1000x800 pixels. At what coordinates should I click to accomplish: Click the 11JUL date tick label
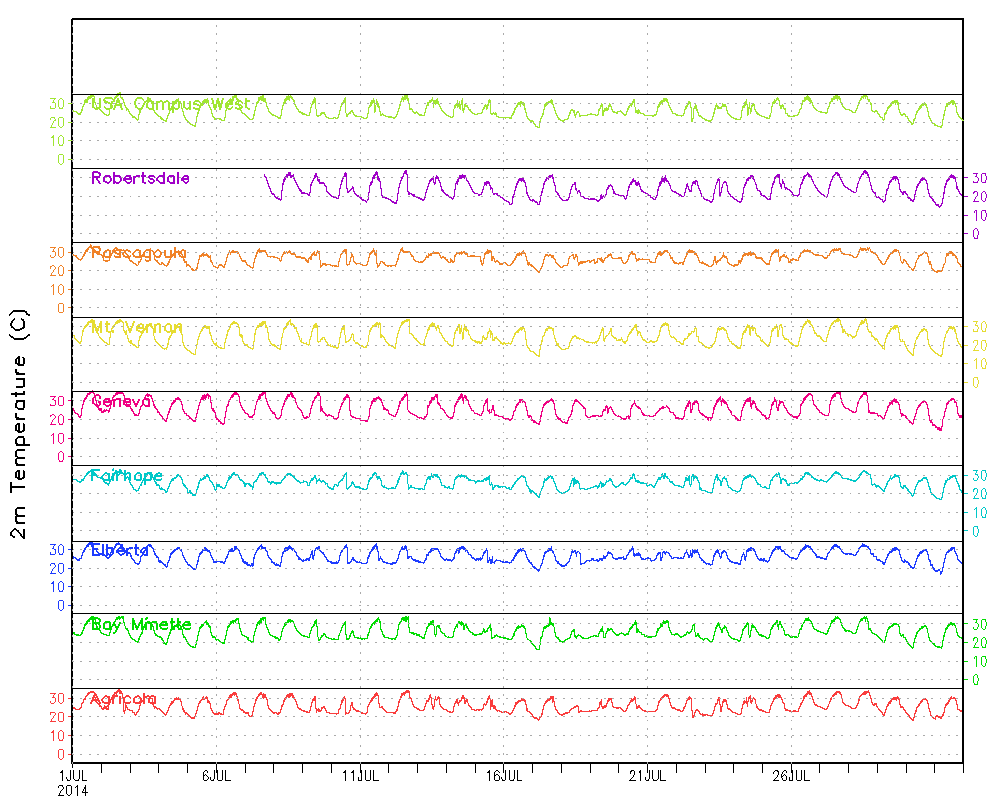click(361, 775)
